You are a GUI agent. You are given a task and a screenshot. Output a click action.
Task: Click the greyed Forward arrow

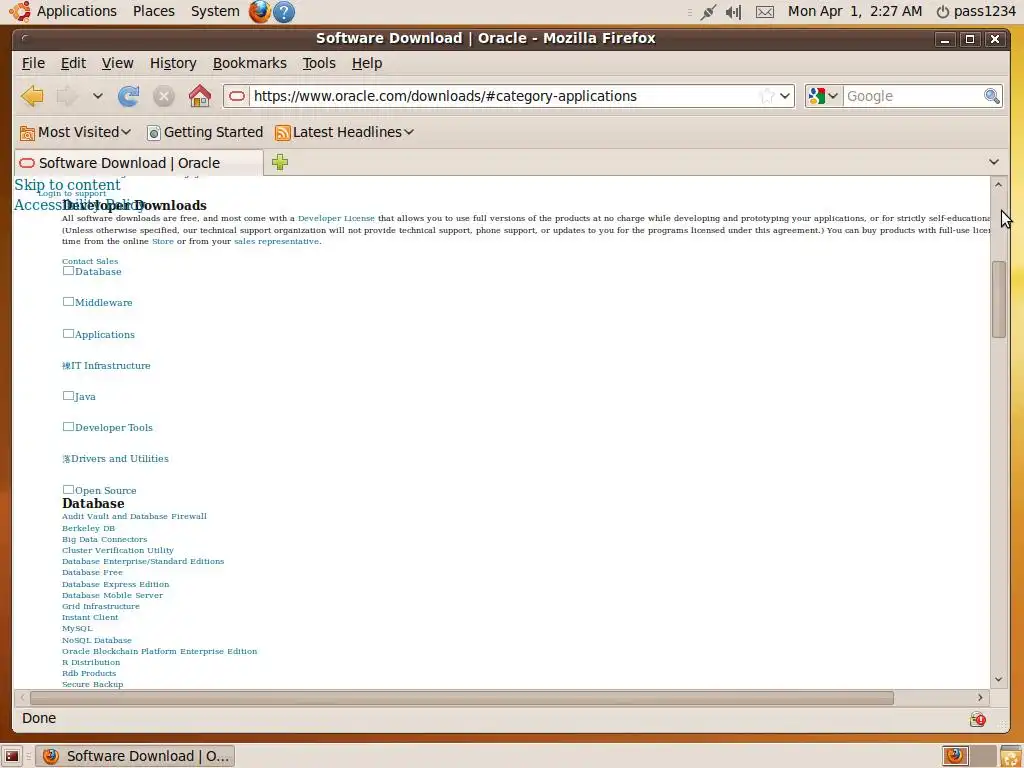pos(67,96)
